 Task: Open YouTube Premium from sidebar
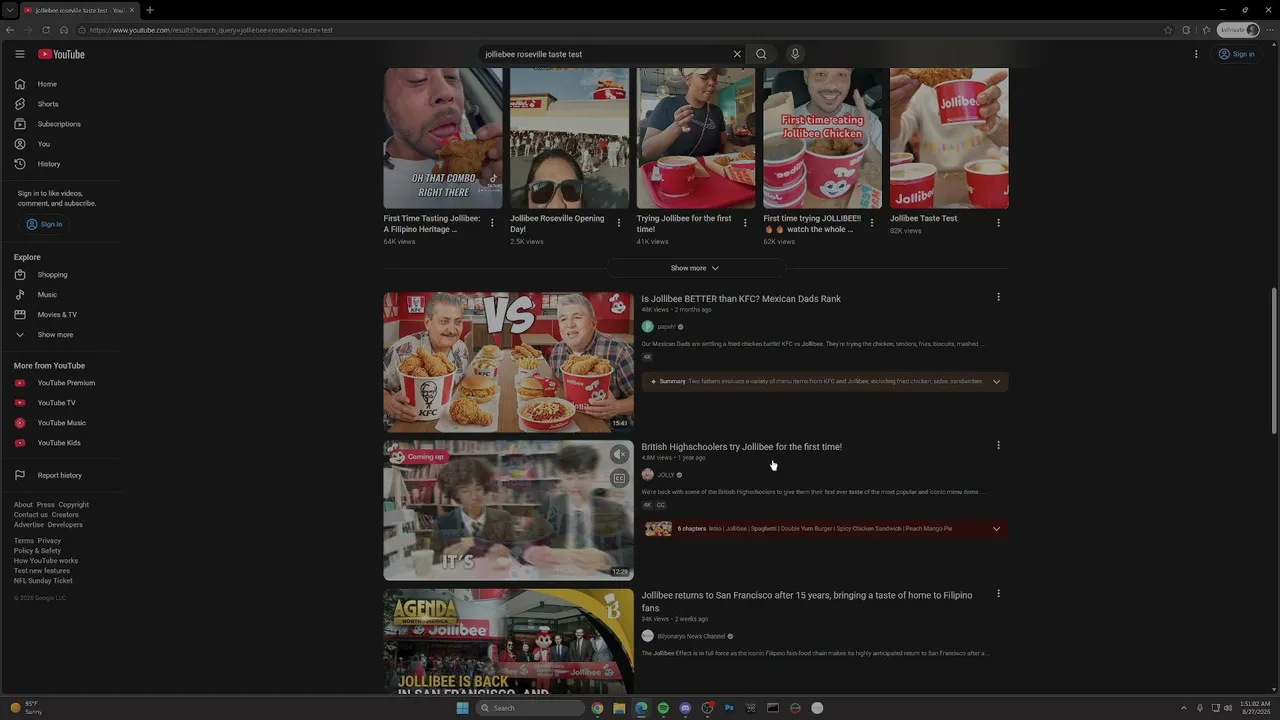point(66,383)
